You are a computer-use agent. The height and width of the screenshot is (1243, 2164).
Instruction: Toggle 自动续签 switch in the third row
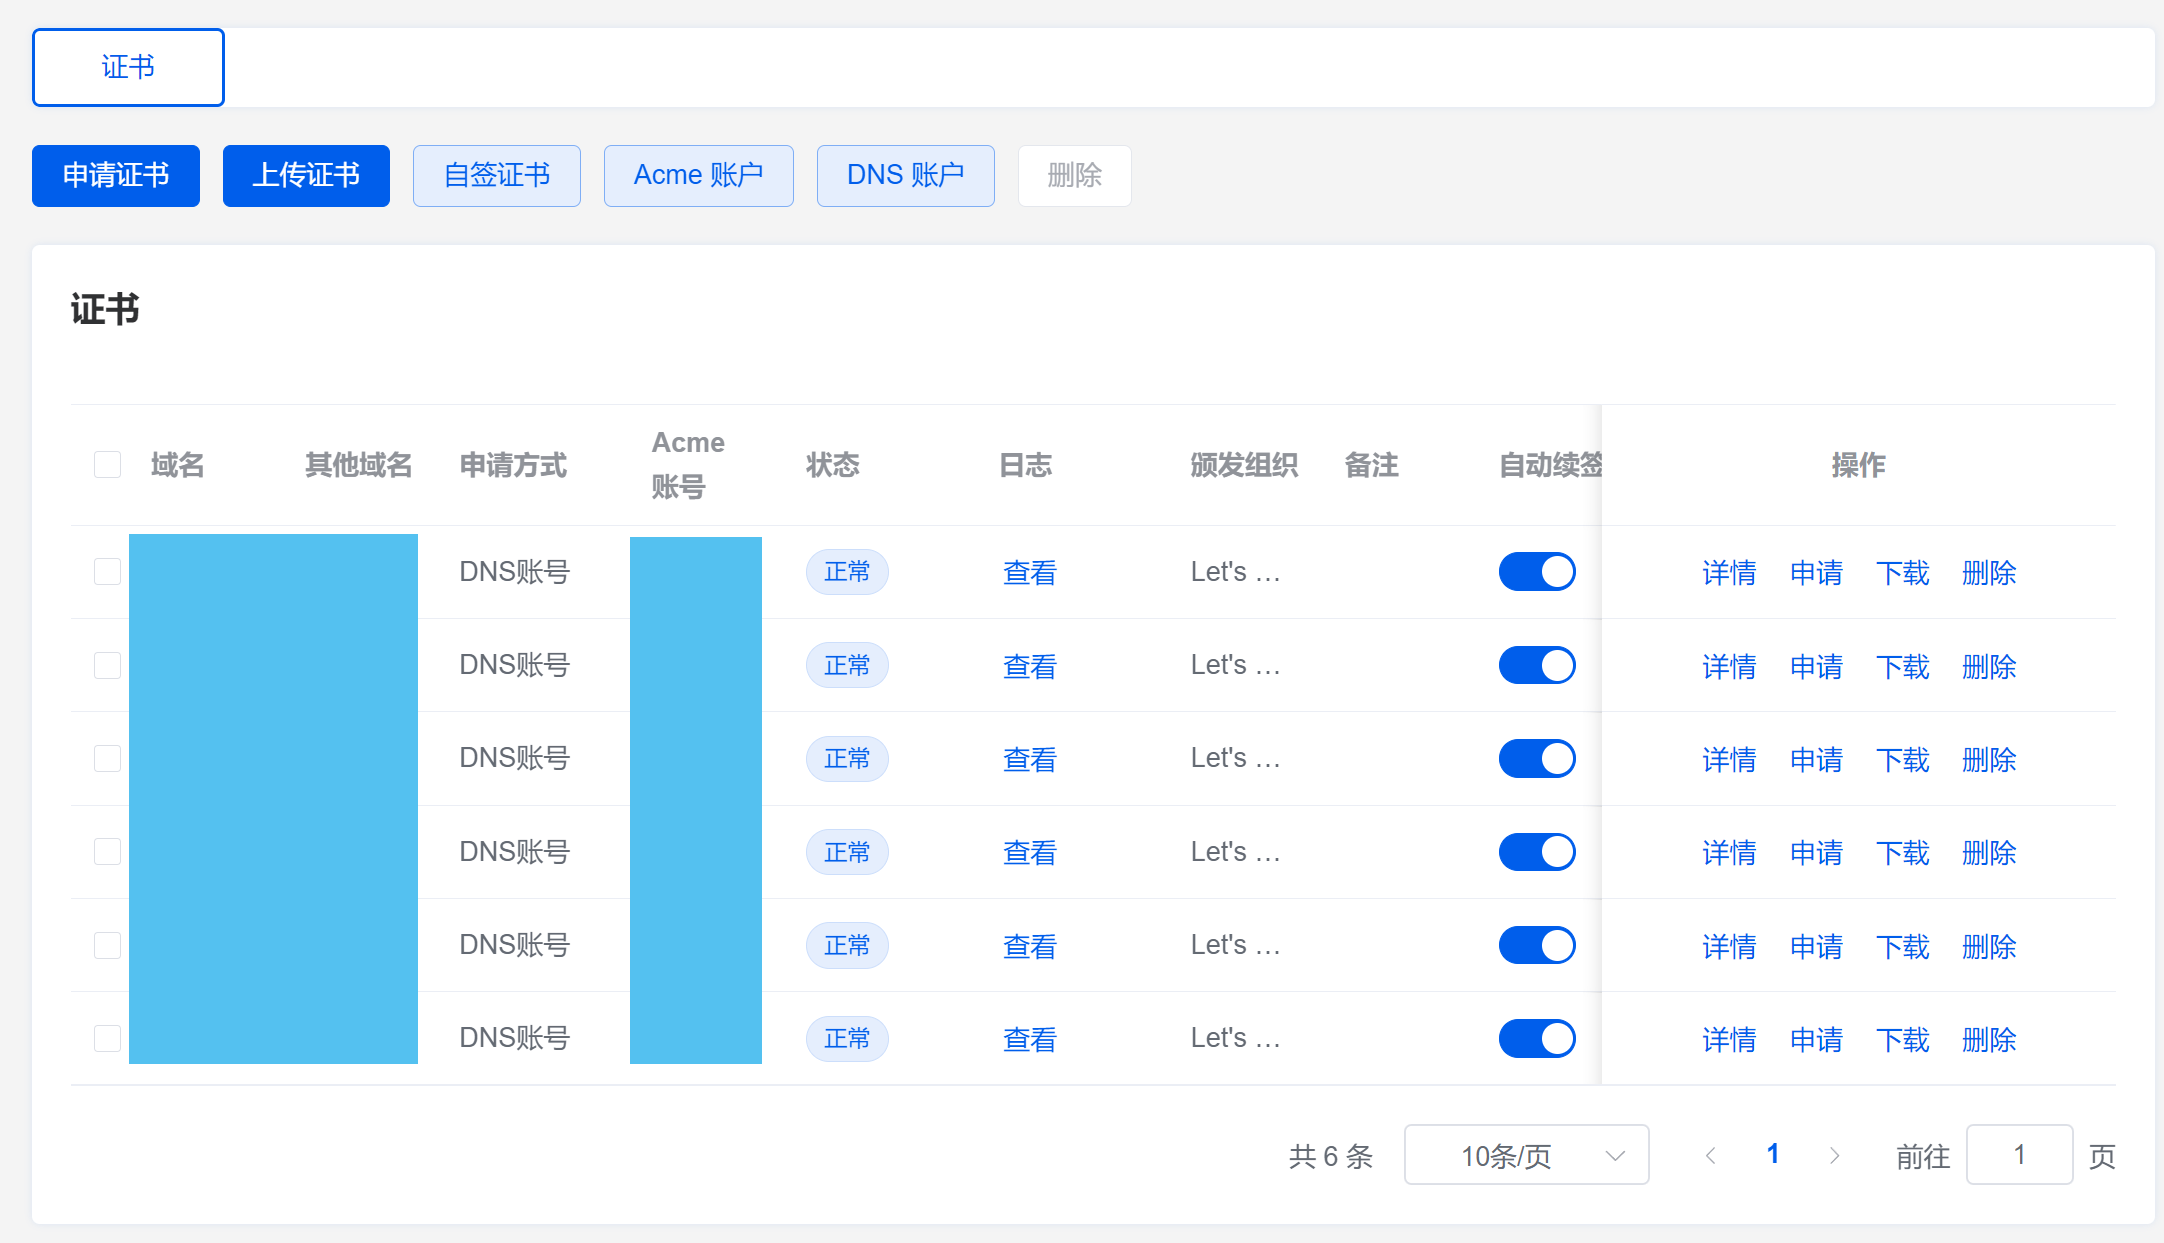tap(1537, 758)
